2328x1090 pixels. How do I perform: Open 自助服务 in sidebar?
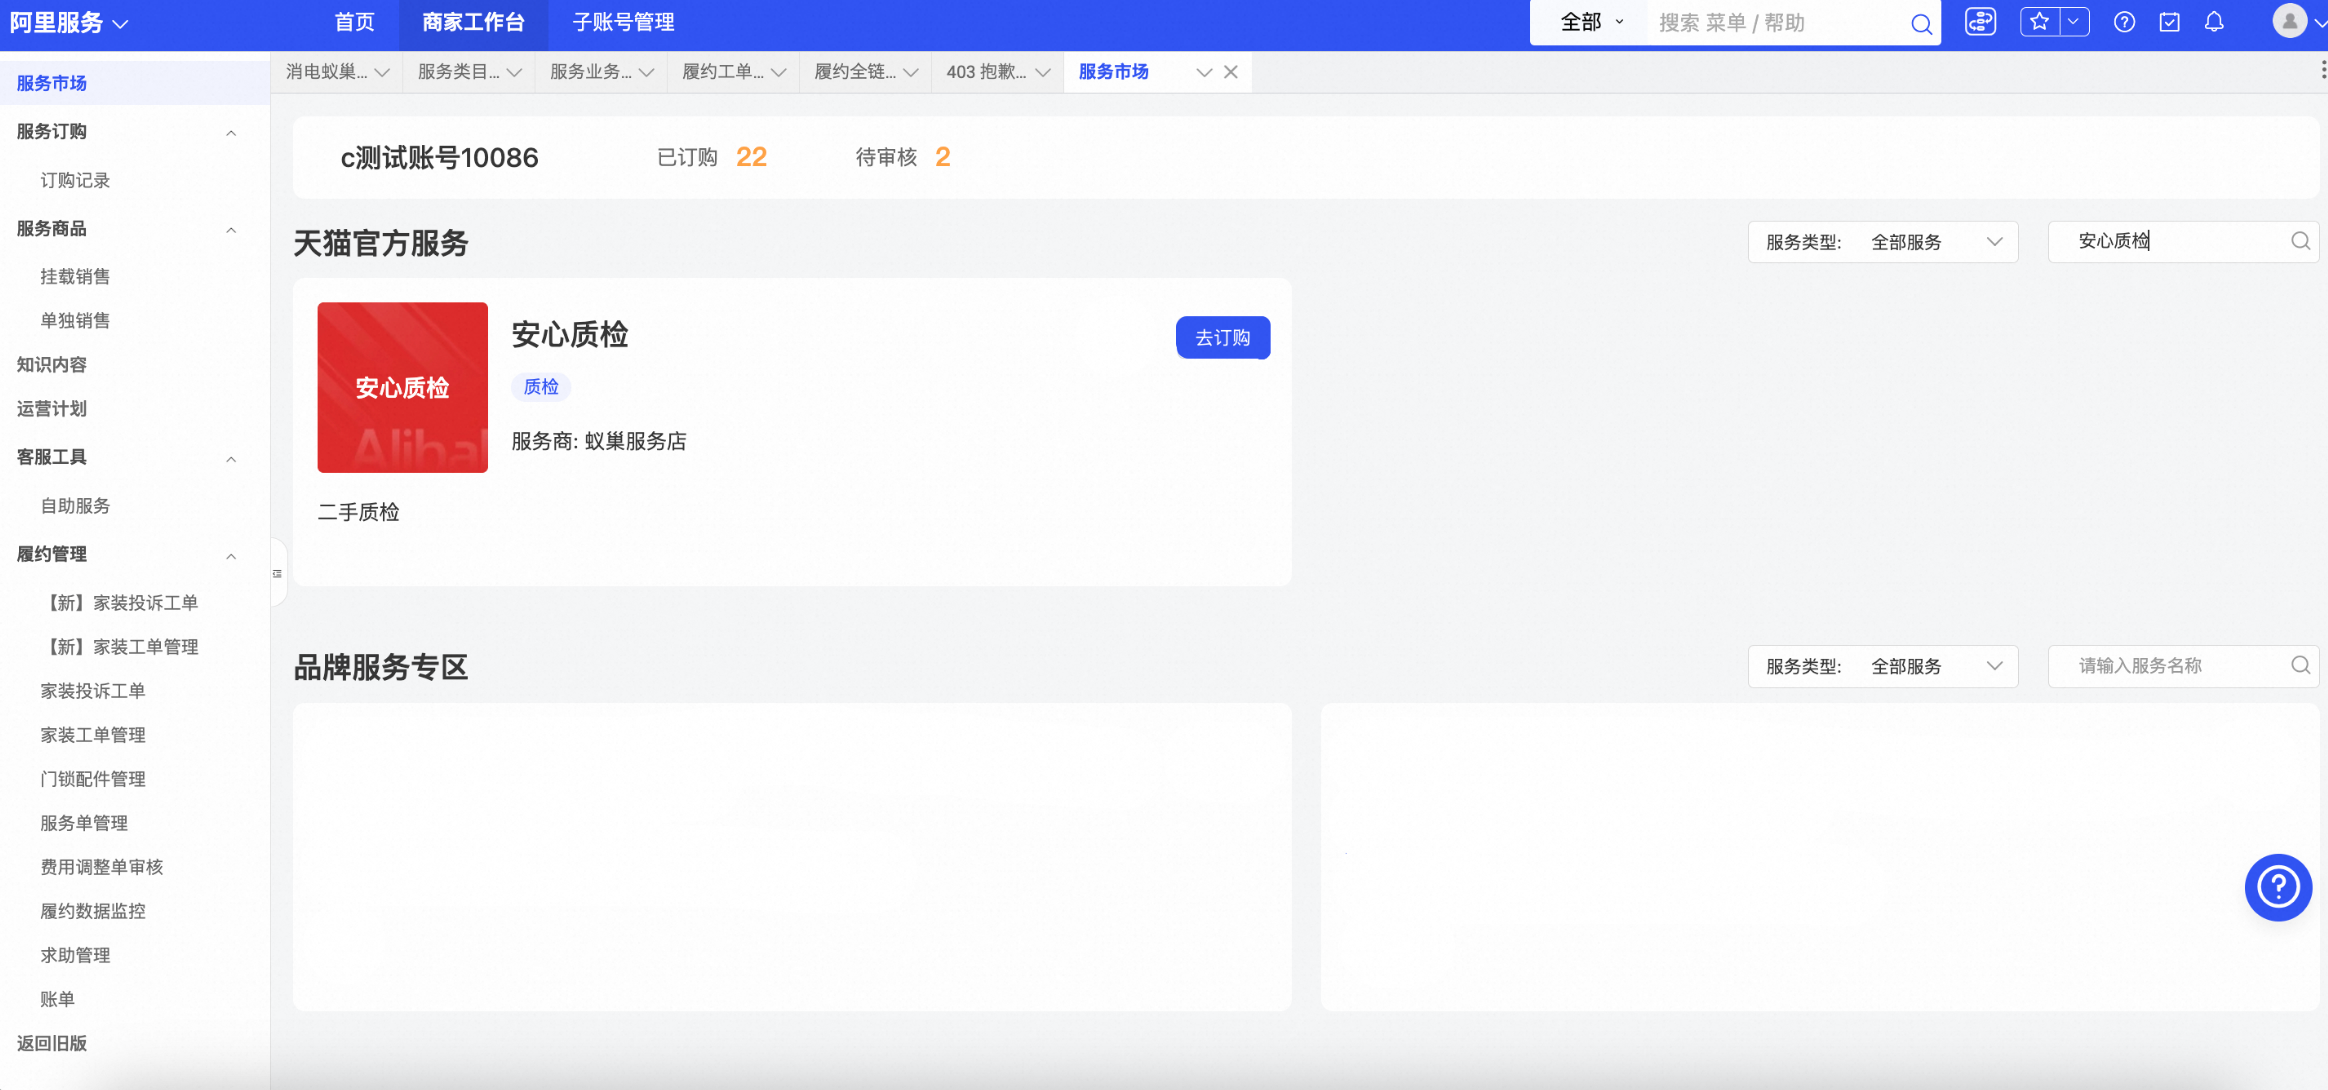[75, 506]
